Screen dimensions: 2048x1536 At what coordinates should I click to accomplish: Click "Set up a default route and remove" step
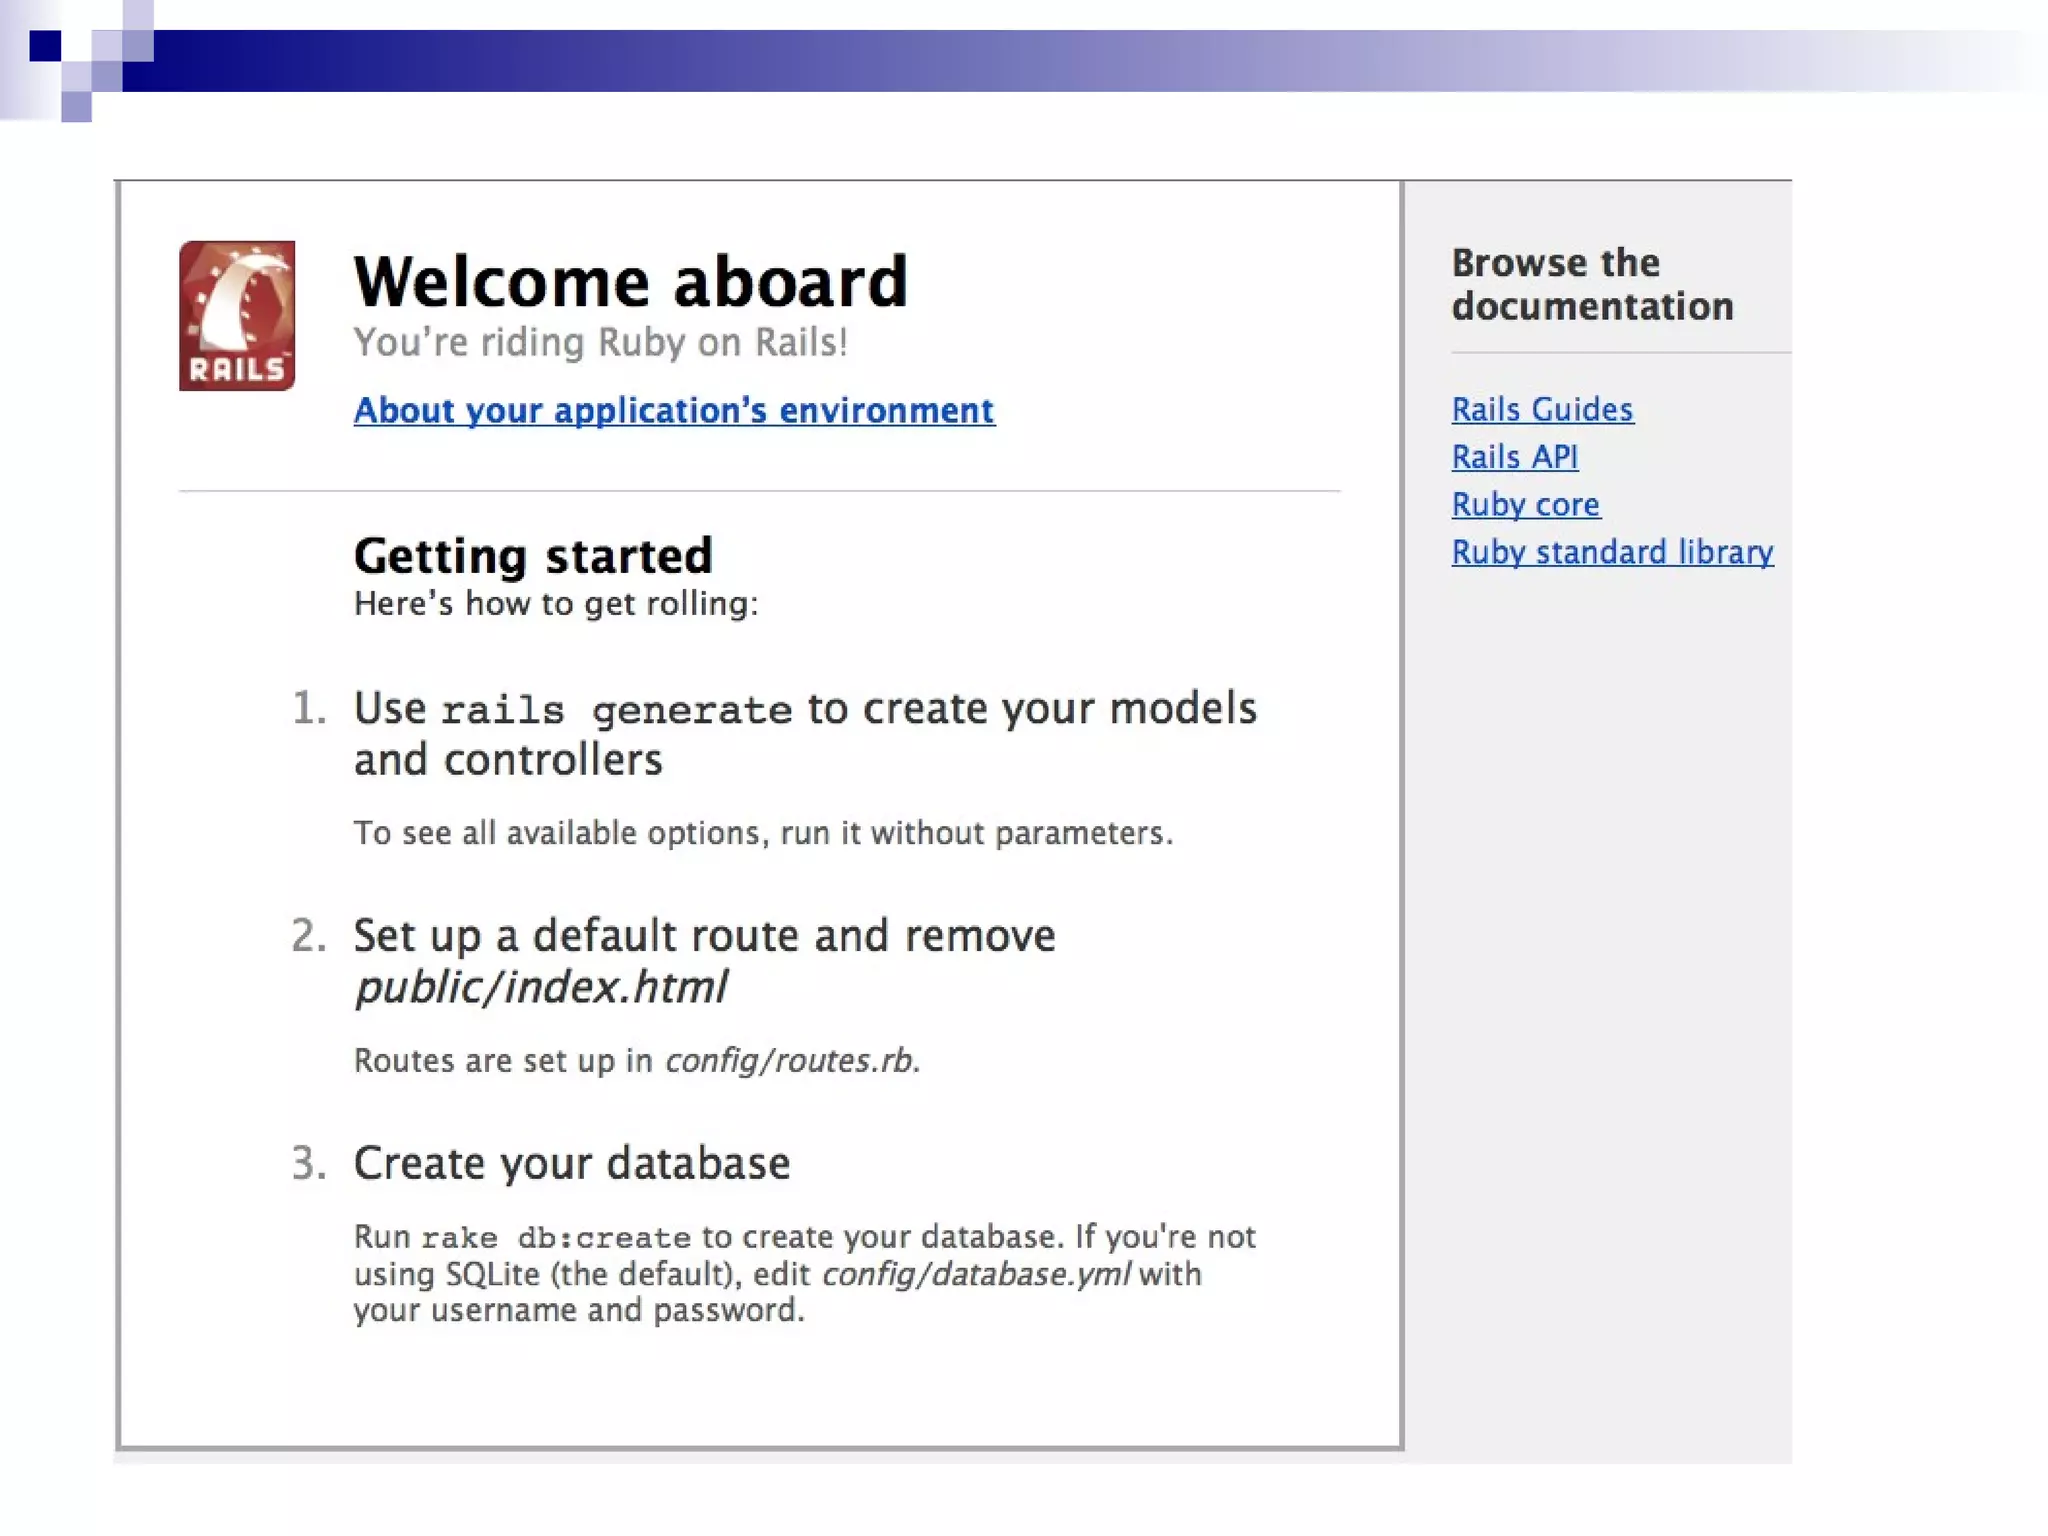[704, 937]
